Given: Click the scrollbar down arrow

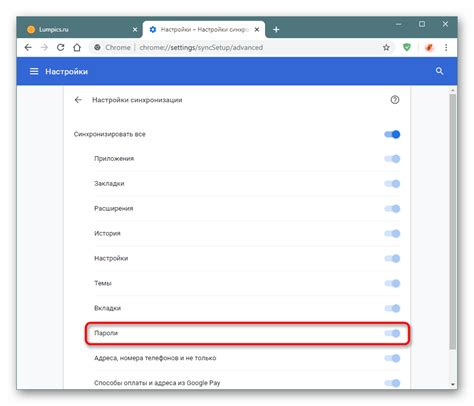Looking at the screenshot, I should (x=452, y=384).
